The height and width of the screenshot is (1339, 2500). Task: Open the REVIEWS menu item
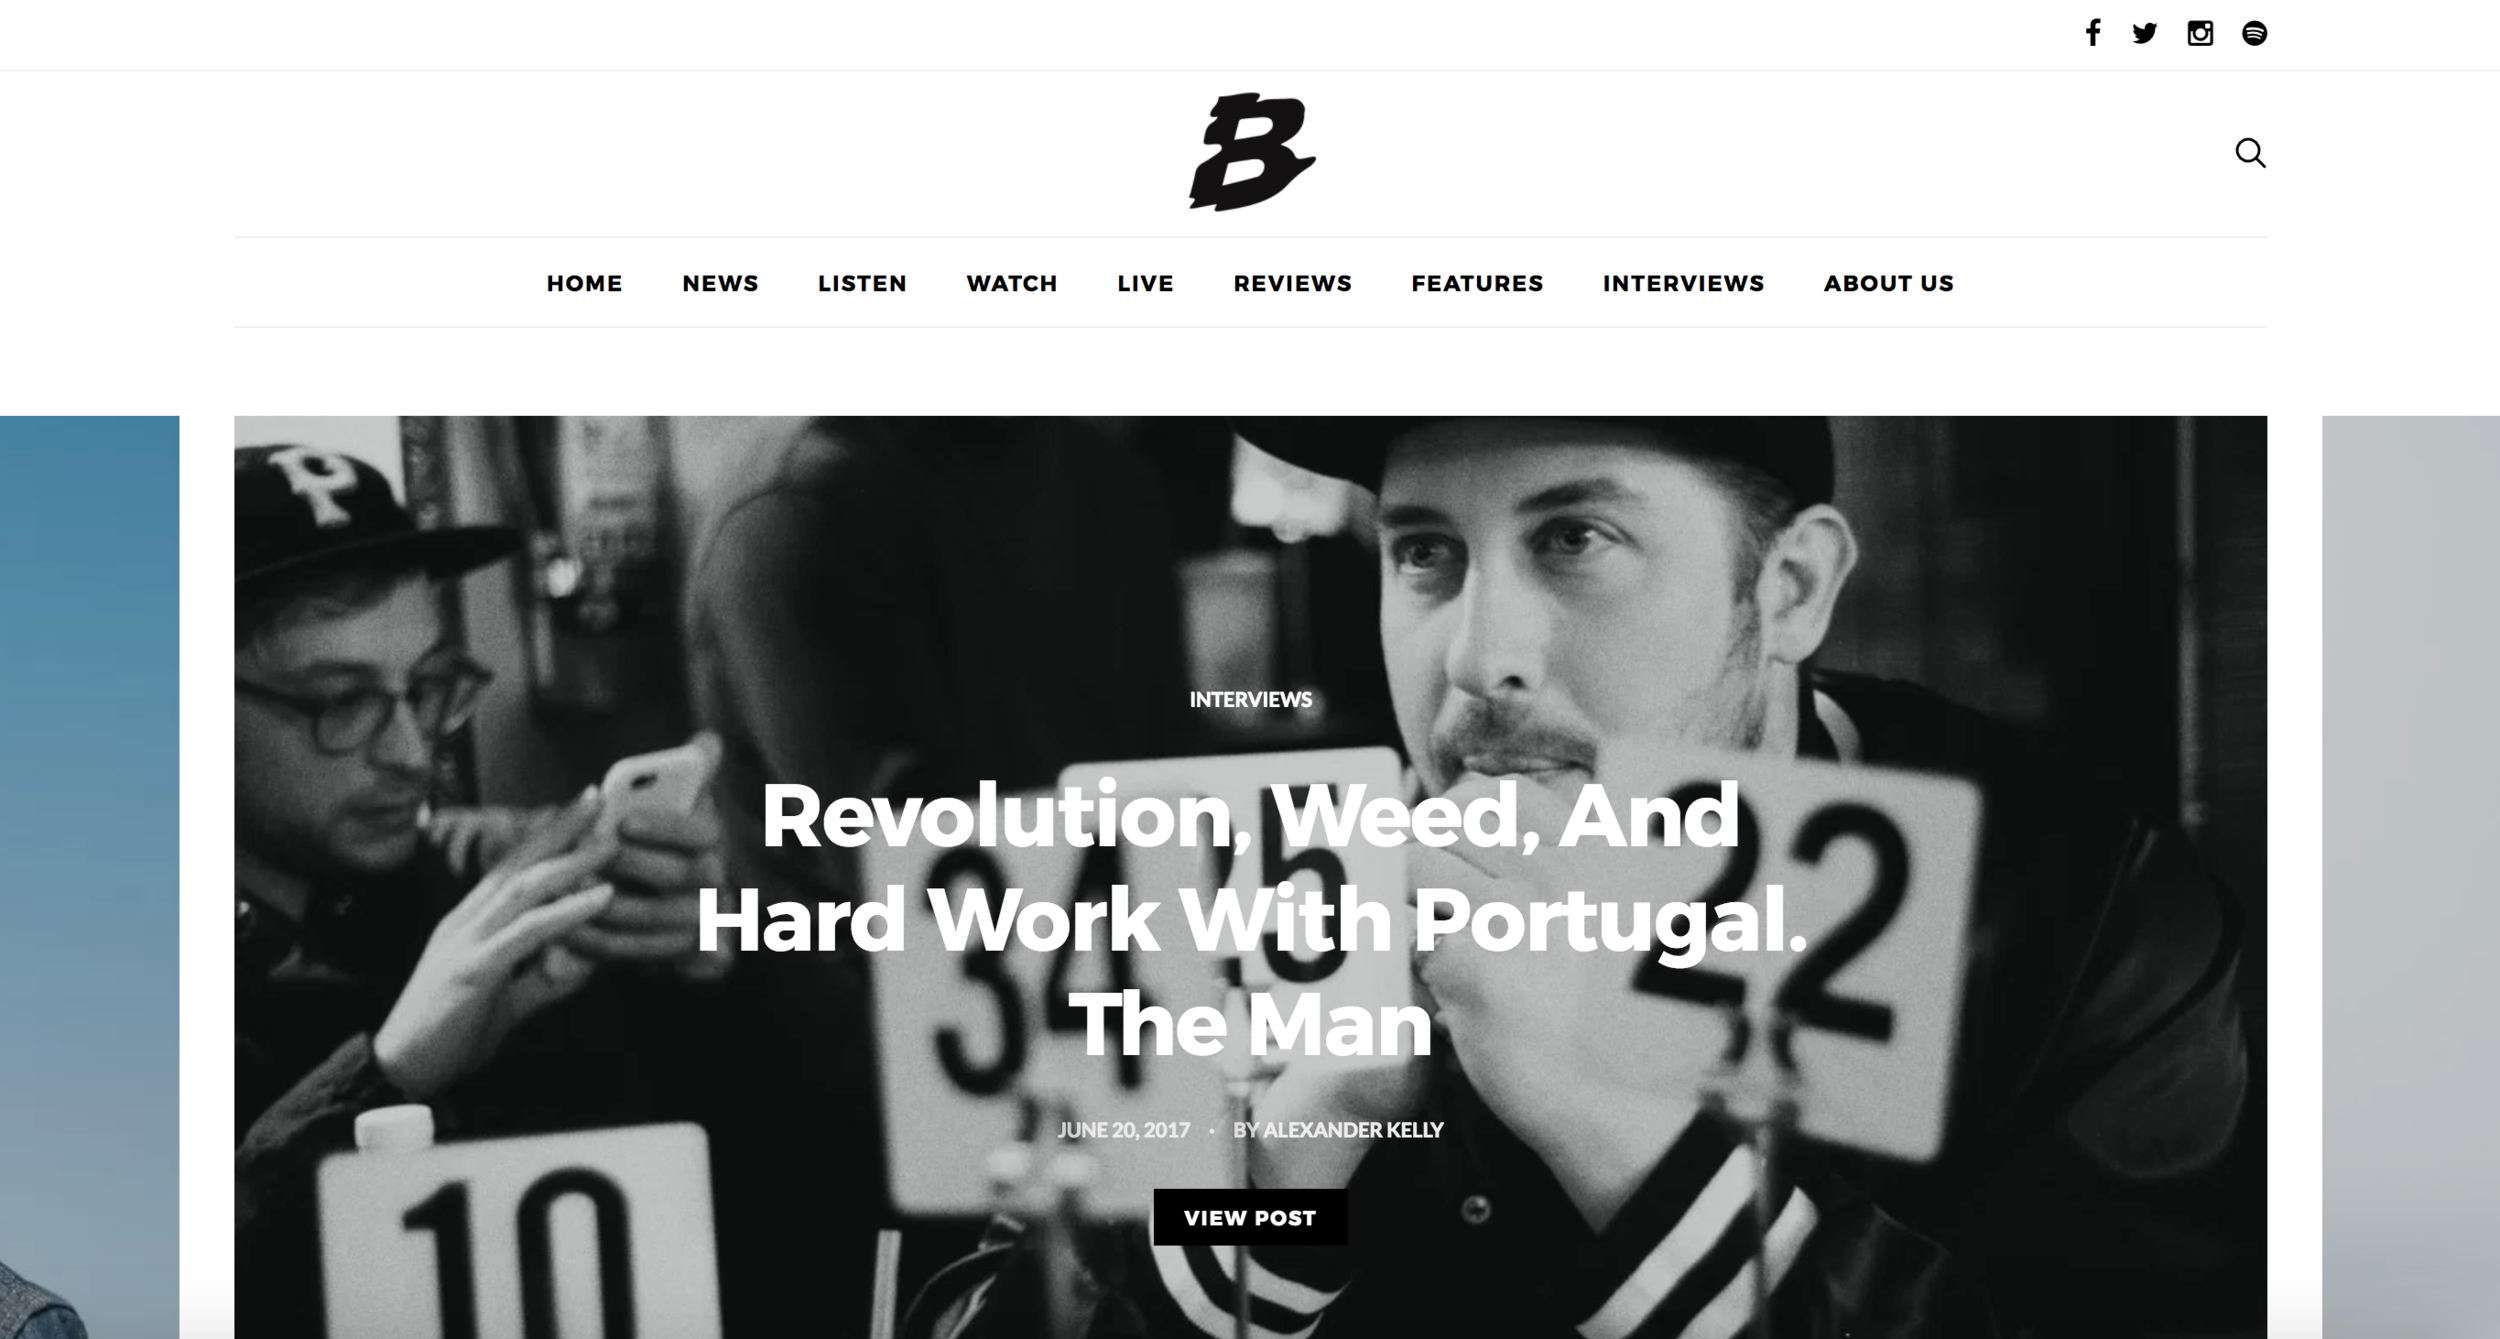tap(1292, 283)
